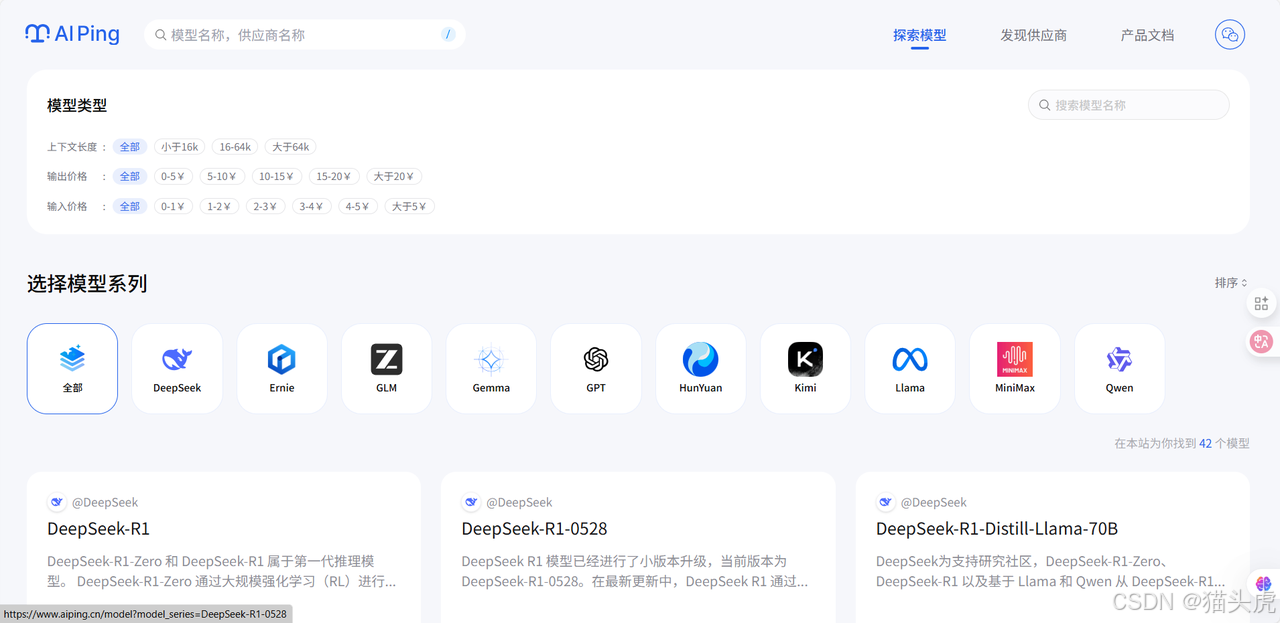
Task: Select 2-3¥ input price filter
Action: point(266,207)
